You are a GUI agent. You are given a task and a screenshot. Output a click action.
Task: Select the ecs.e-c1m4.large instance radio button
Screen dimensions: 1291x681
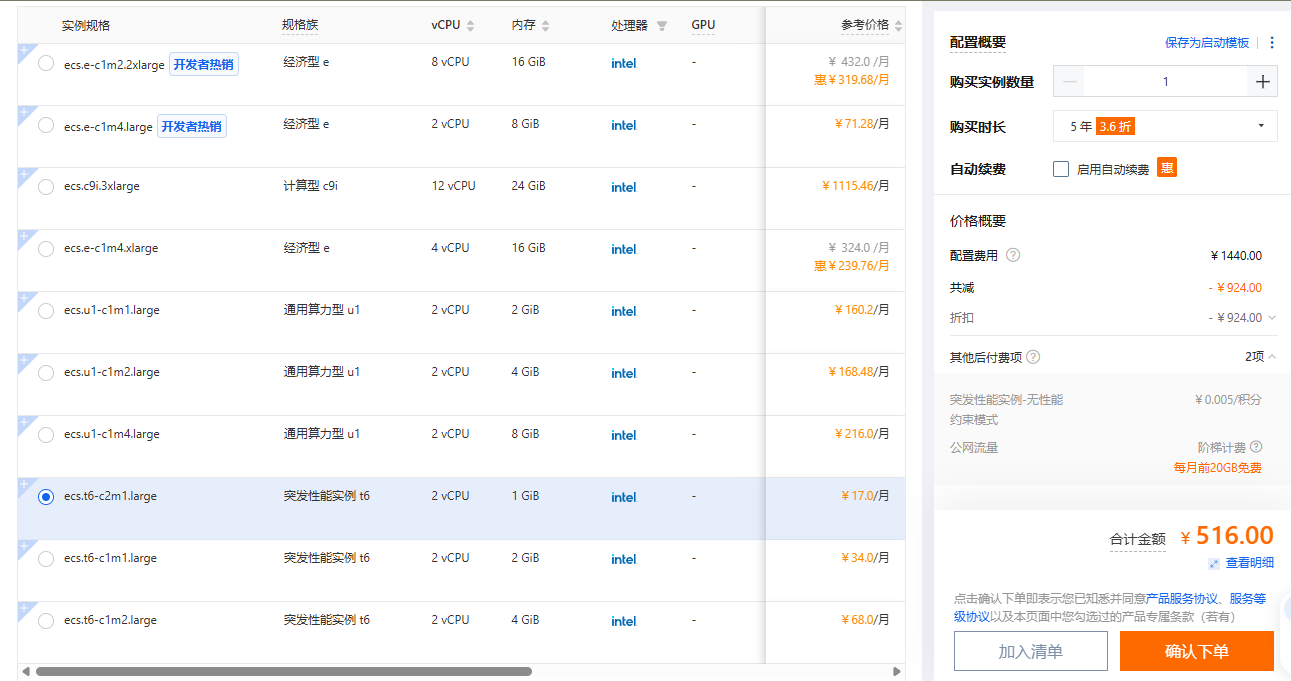tap(46, 125)
